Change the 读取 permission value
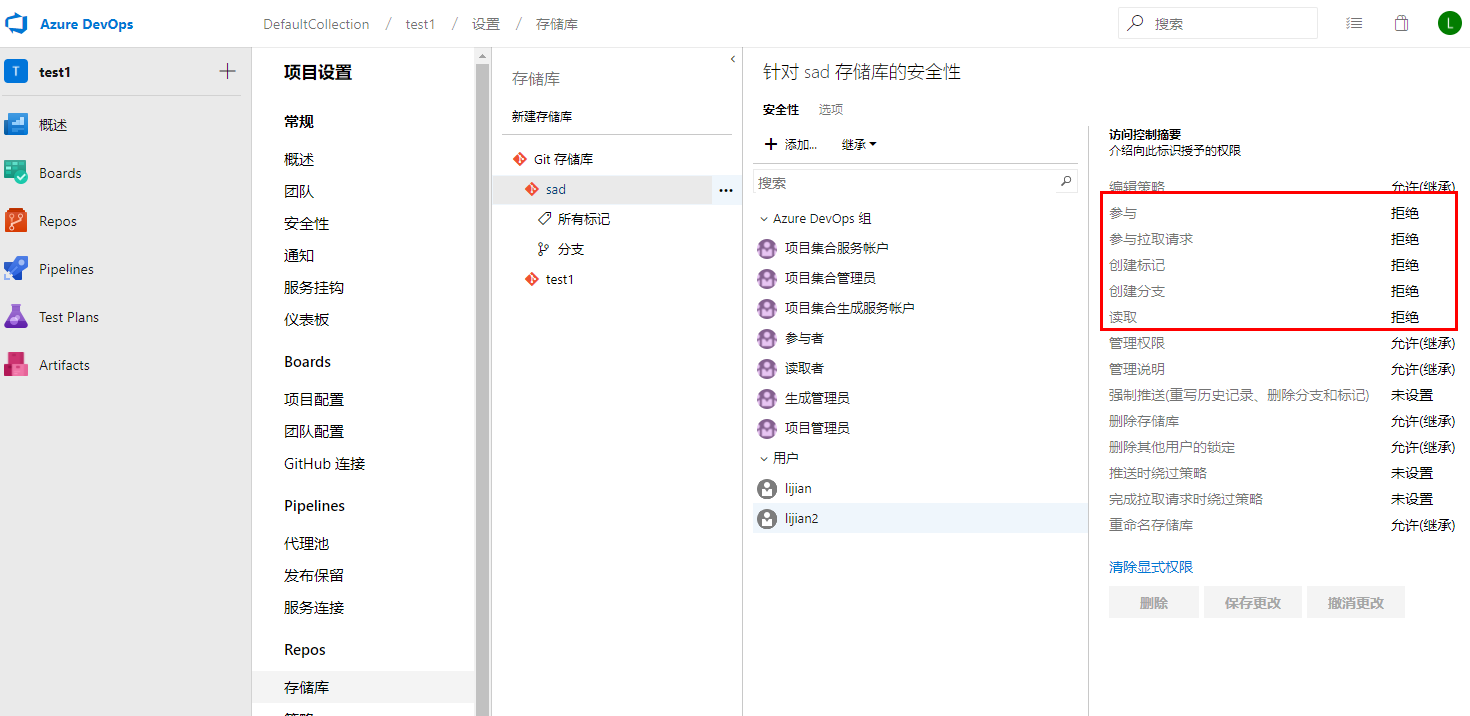 (1405, 317)
